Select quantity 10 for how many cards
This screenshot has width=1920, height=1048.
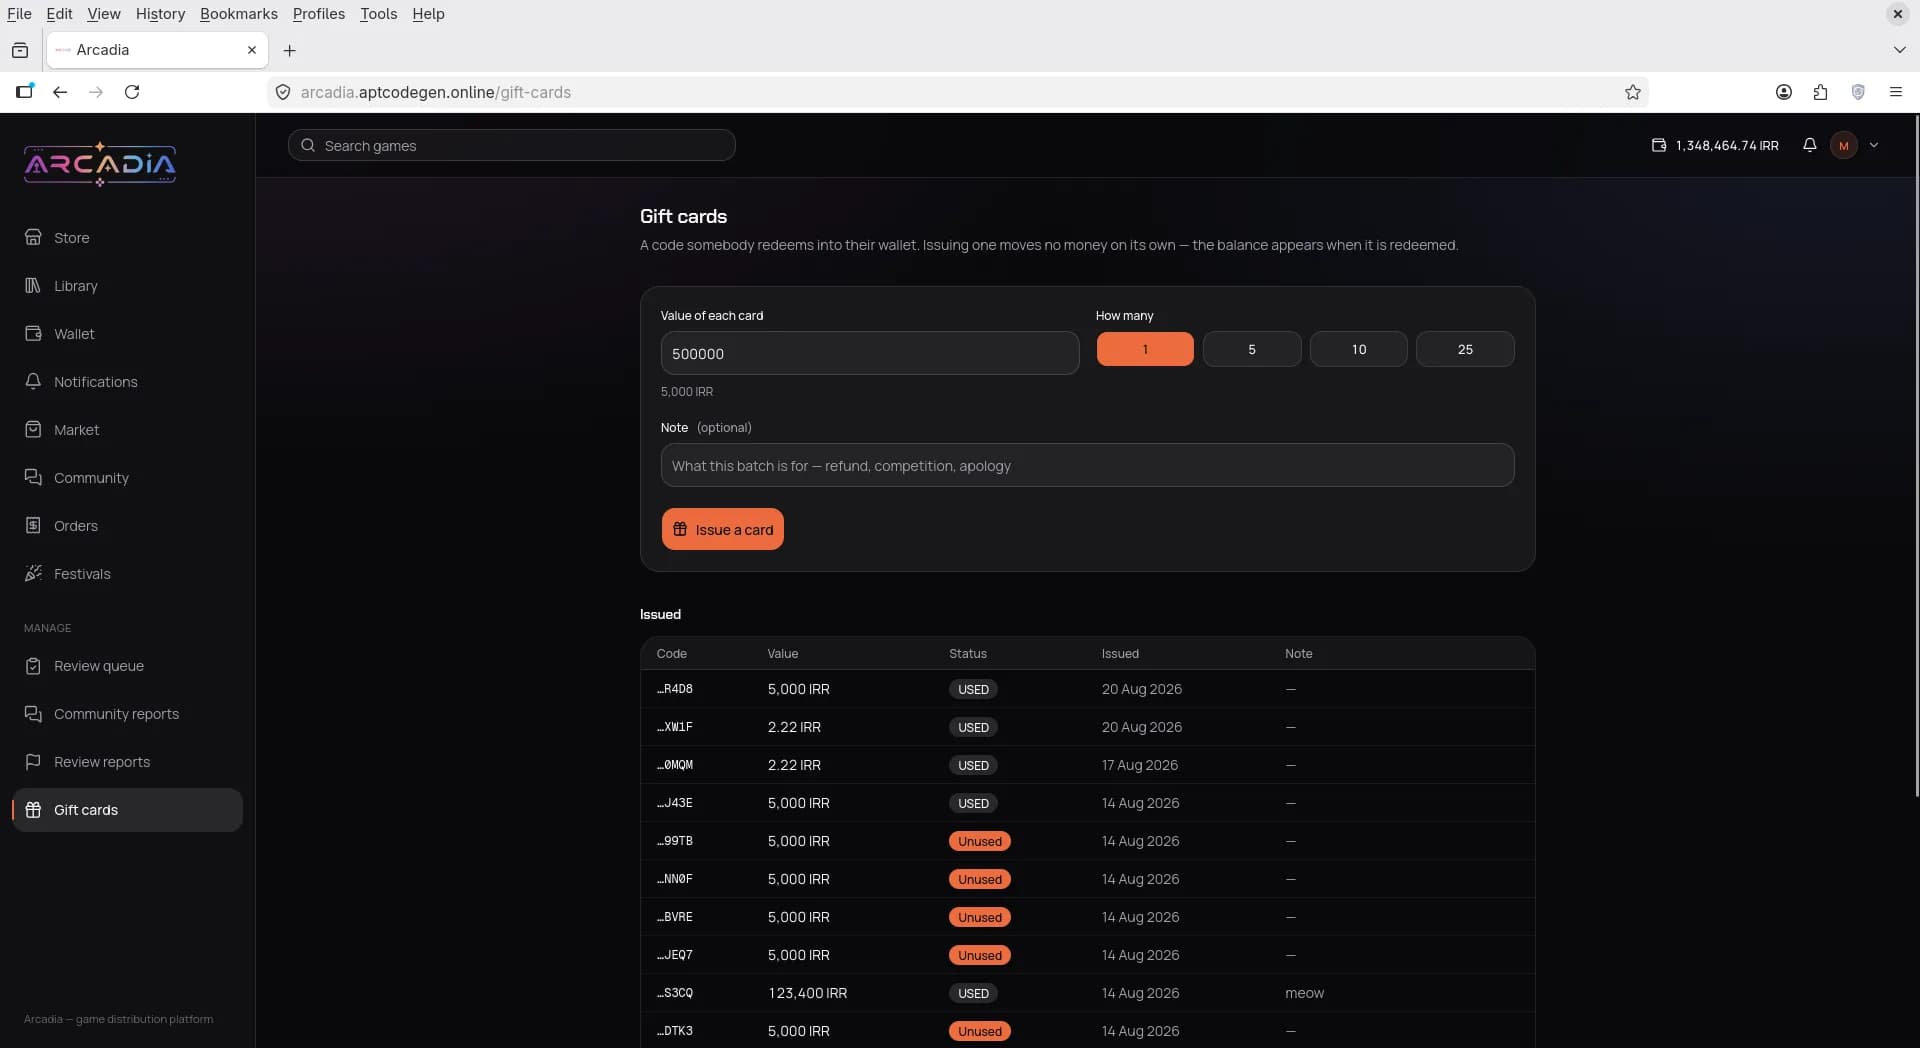coord(1359,349)
